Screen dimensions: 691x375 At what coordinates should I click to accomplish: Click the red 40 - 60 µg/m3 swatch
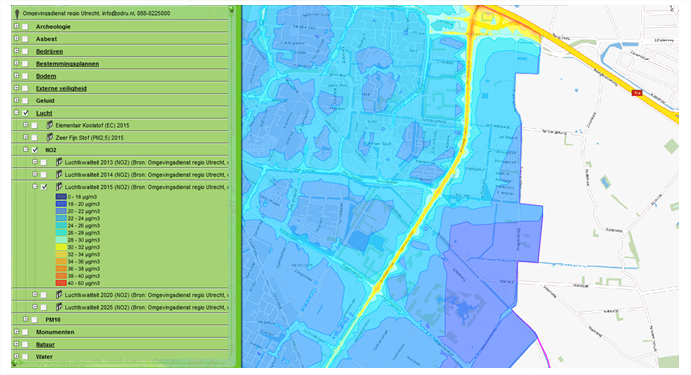[61, 283]
